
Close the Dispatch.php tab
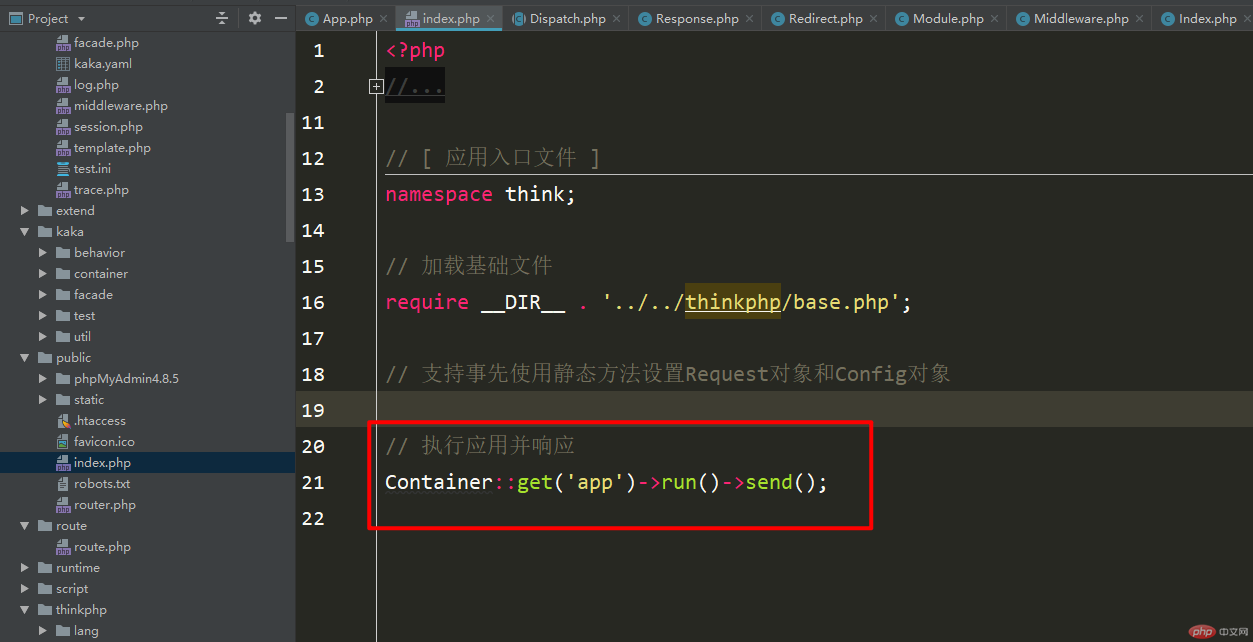click(617, 19)
